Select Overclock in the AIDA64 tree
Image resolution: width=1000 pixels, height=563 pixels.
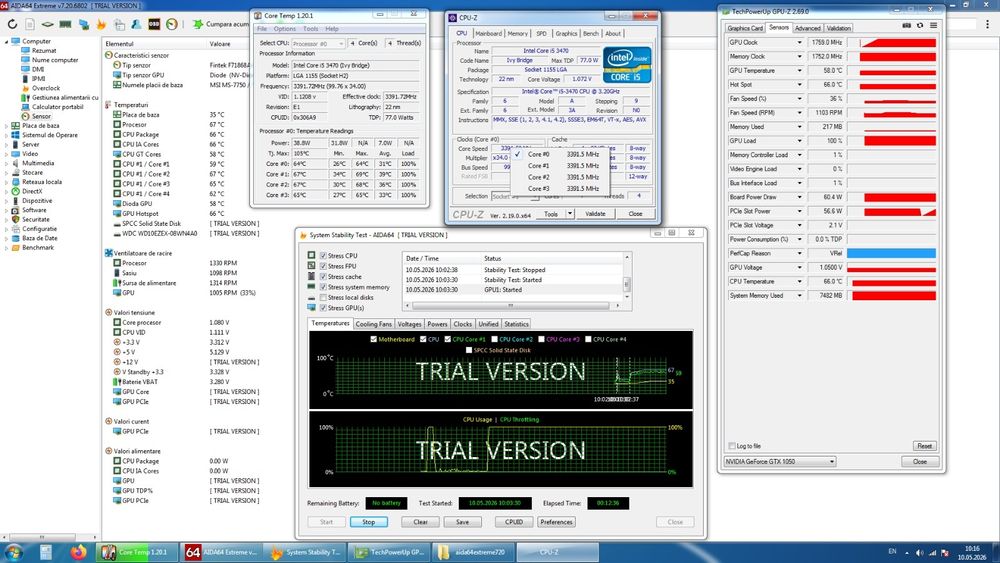pos(45,88)
